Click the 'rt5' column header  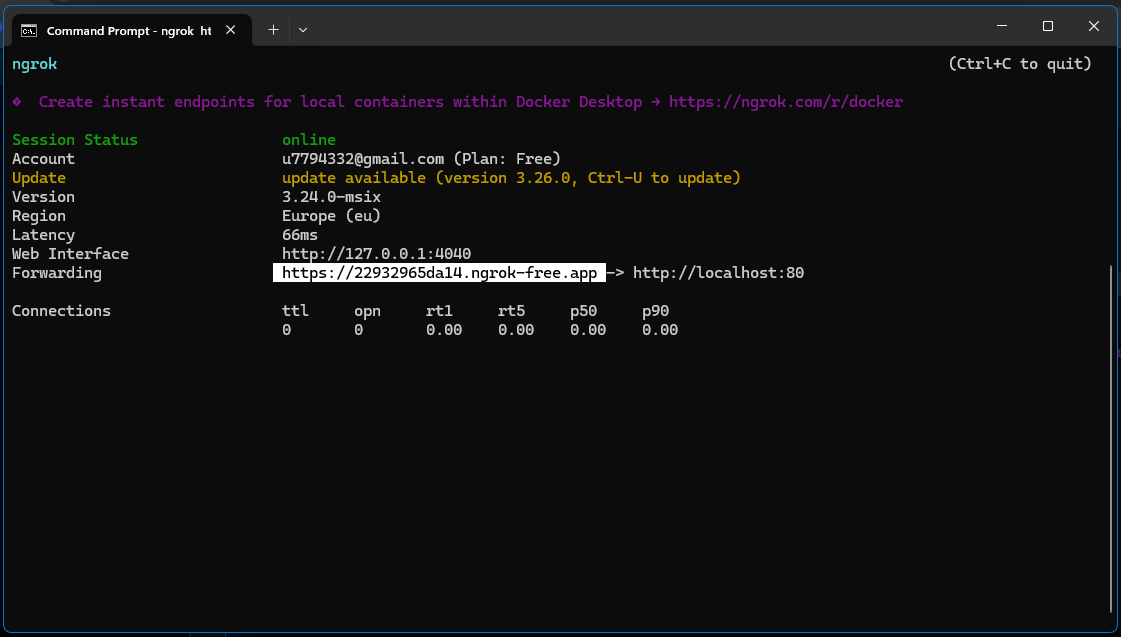511,310
